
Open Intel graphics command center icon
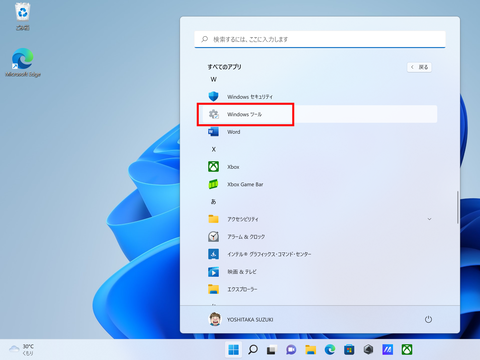point(213,254)
